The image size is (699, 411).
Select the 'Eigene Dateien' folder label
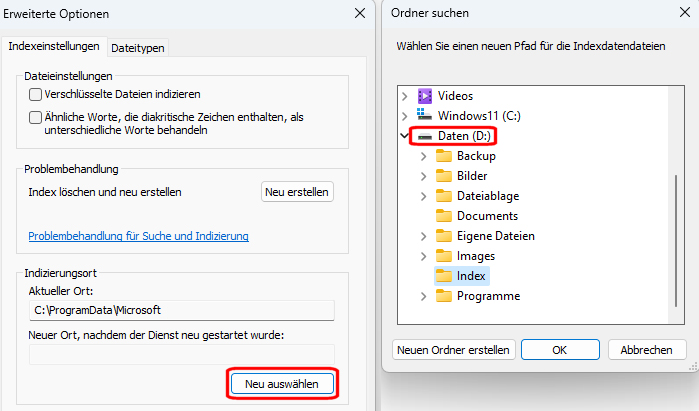coord(495,236)
